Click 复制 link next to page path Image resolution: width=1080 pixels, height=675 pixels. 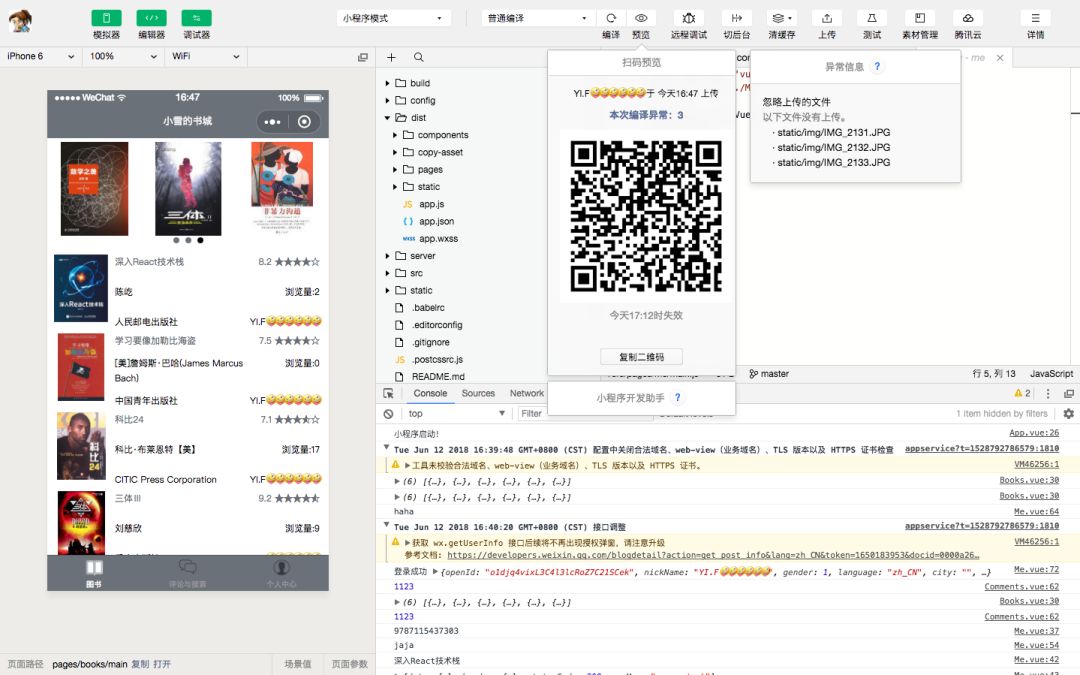(x=140, y=664)
